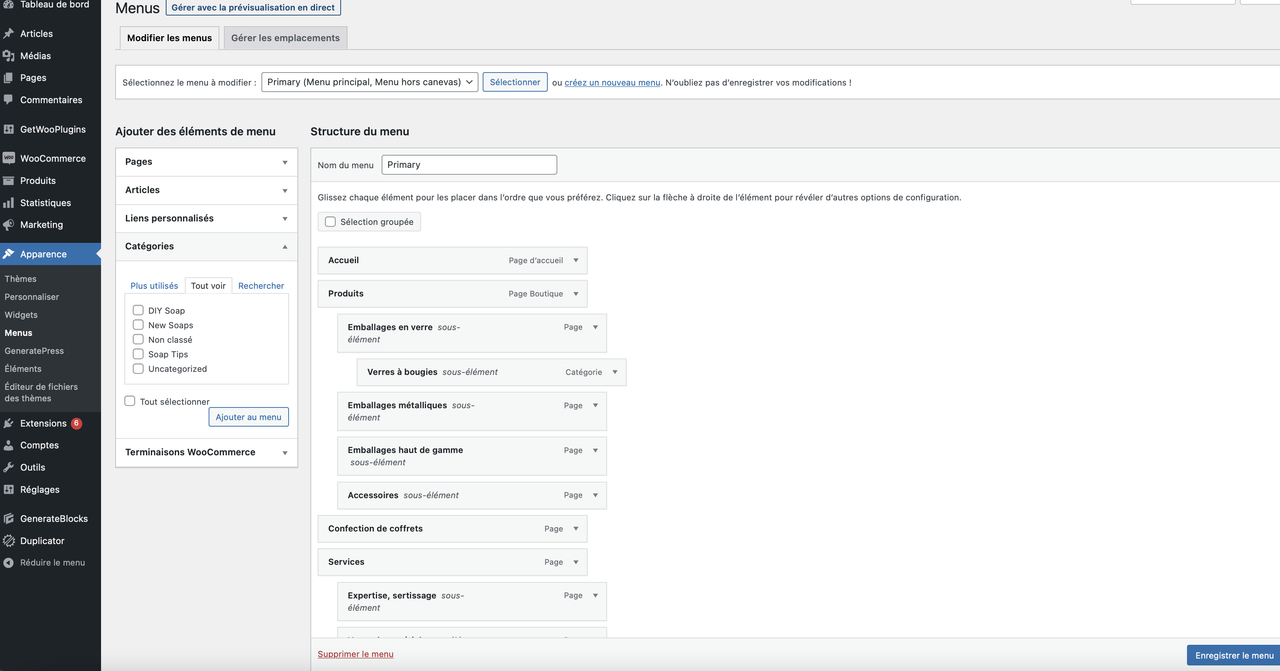Click the GenerateBlocks icon
The image size is (1280, 671).
point(9,518)
